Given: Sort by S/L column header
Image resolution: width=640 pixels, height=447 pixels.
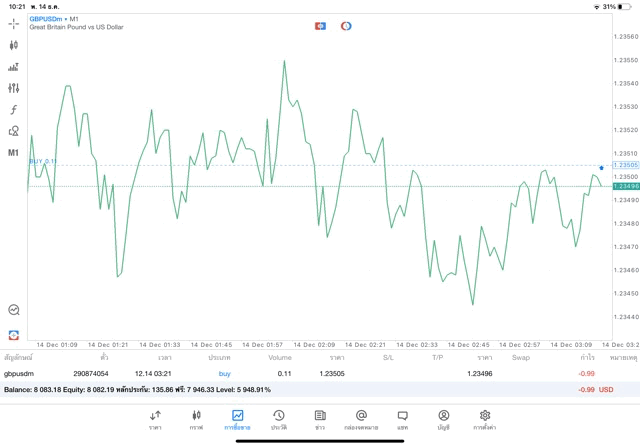Looking at the screenshot, I should click(388, 358).
